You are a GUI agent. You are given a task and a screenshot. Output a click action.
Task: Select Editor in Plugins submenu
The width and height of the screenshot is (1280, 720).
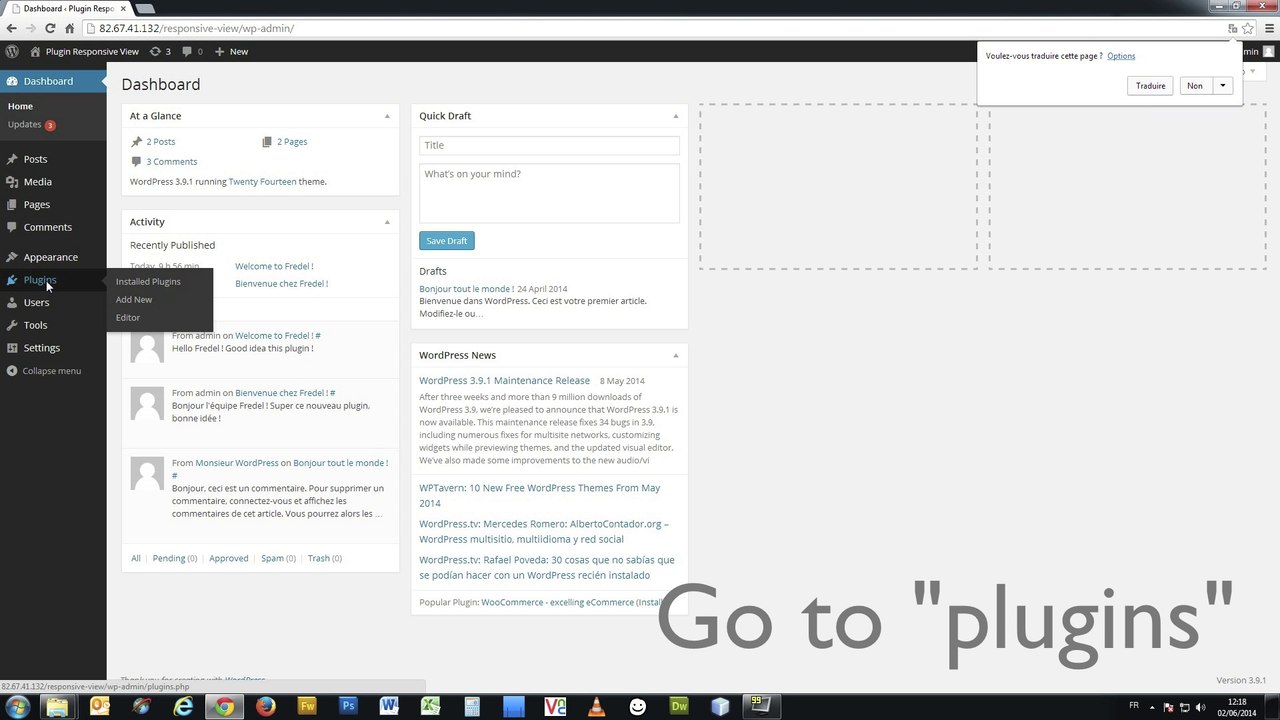point(128,318)
